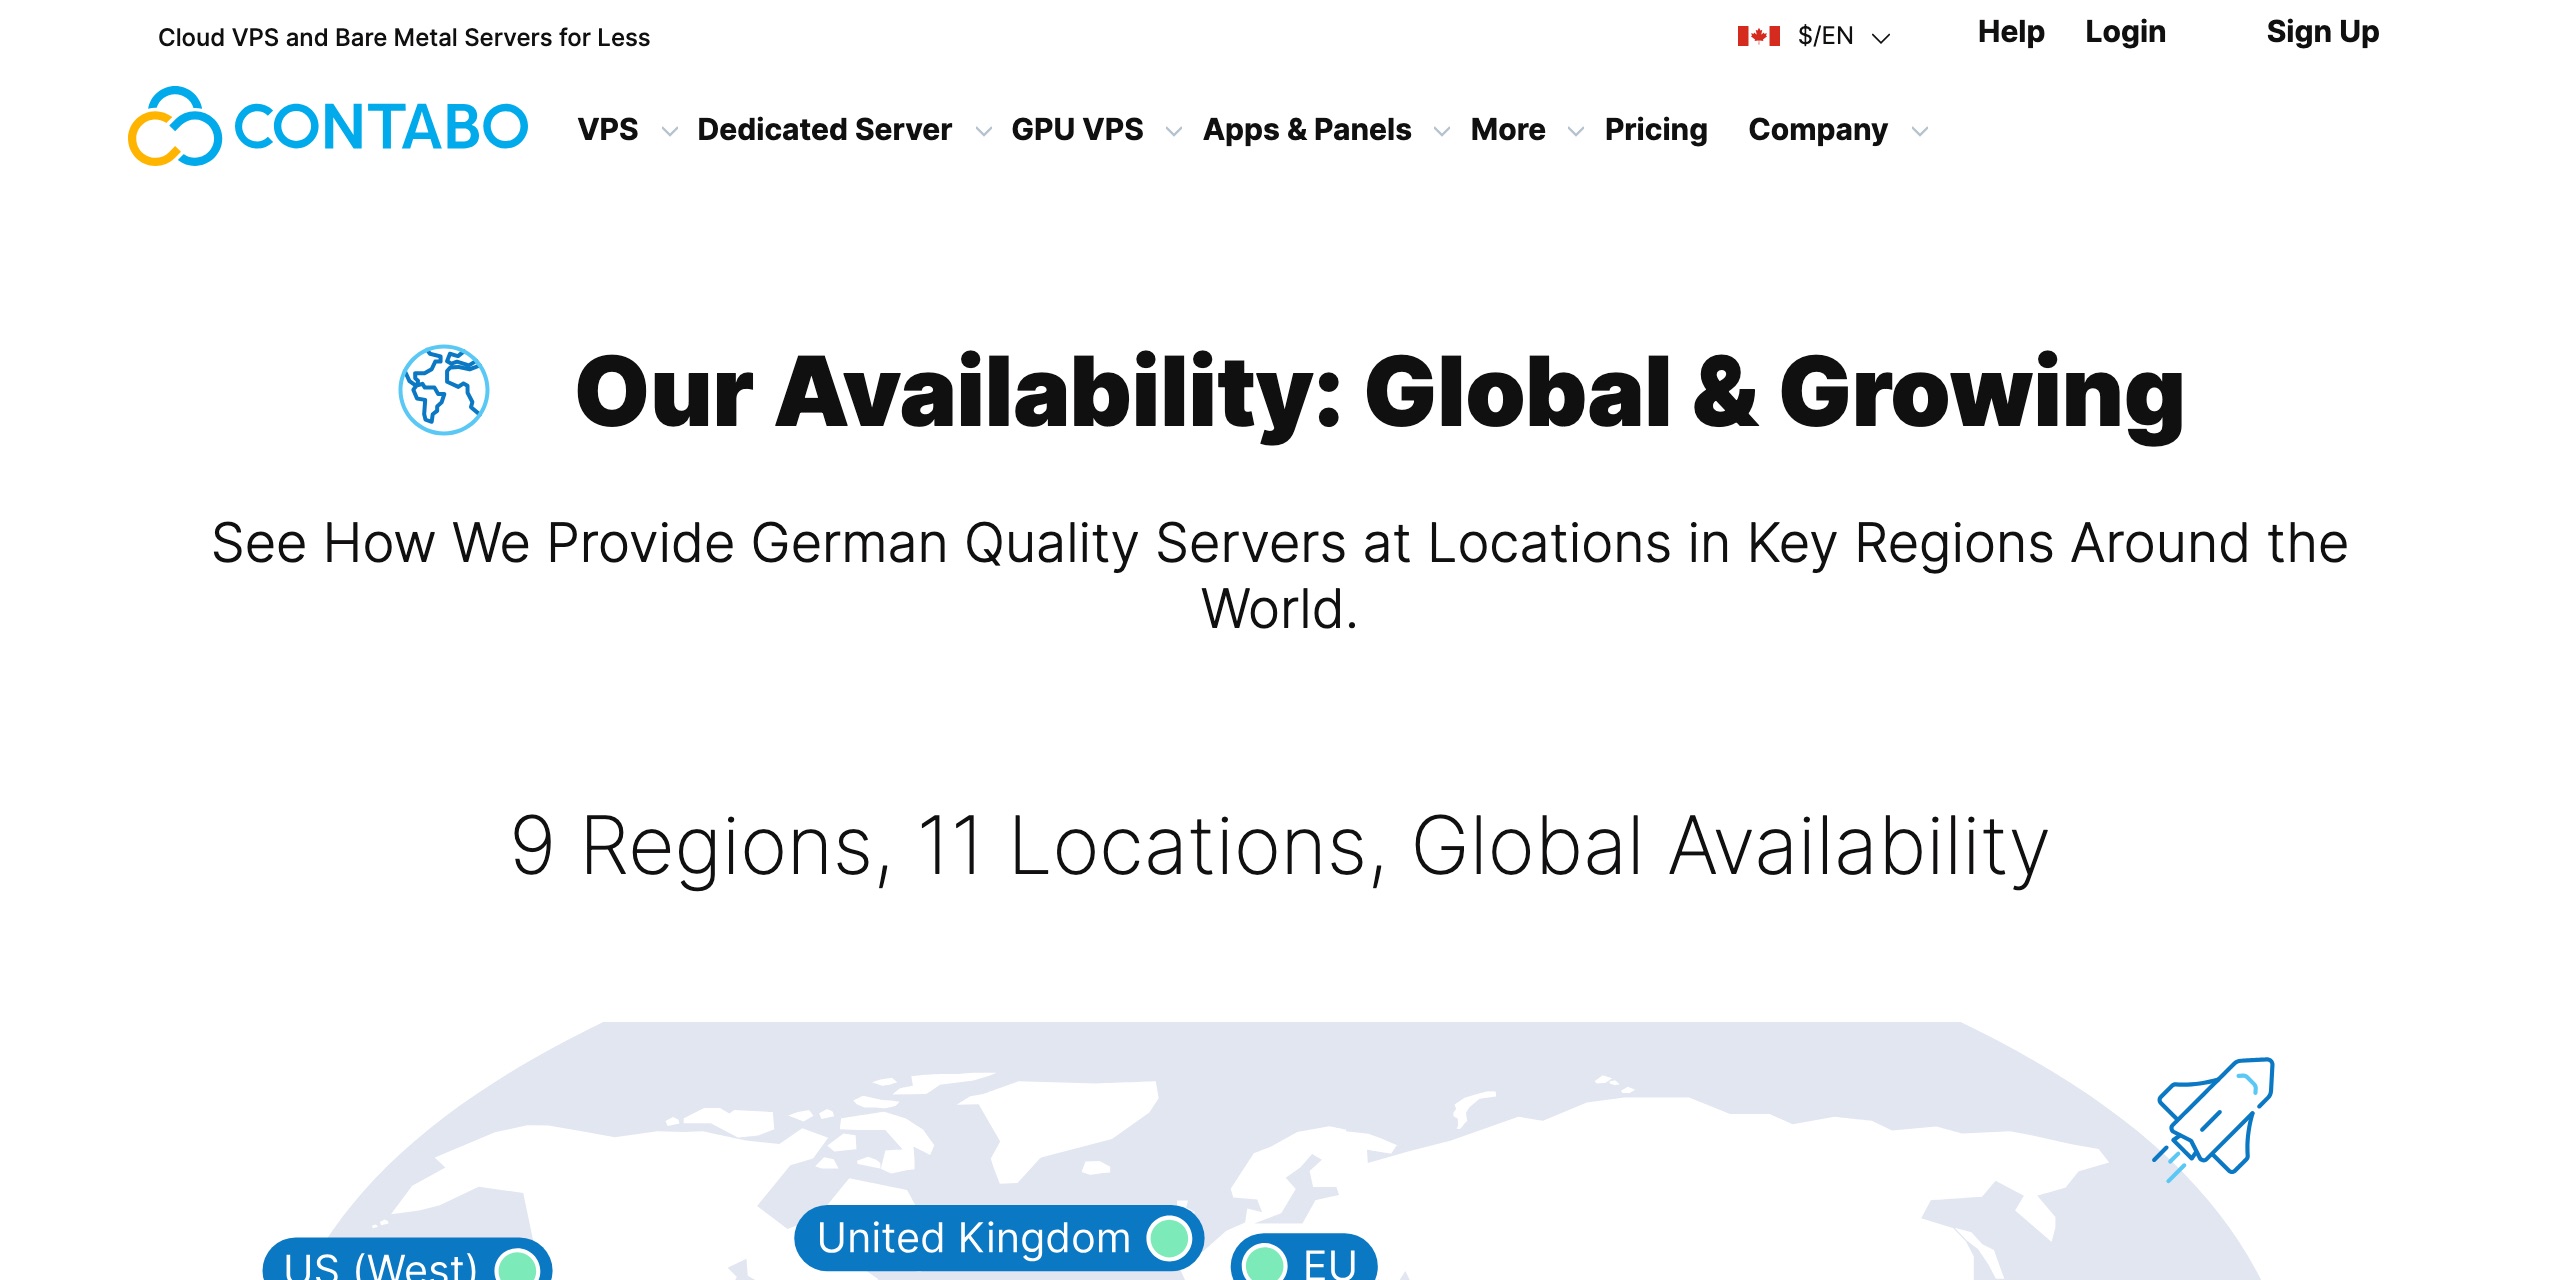Select the United Kingdom map label

pyautogui.click(x=998, y=1238)
